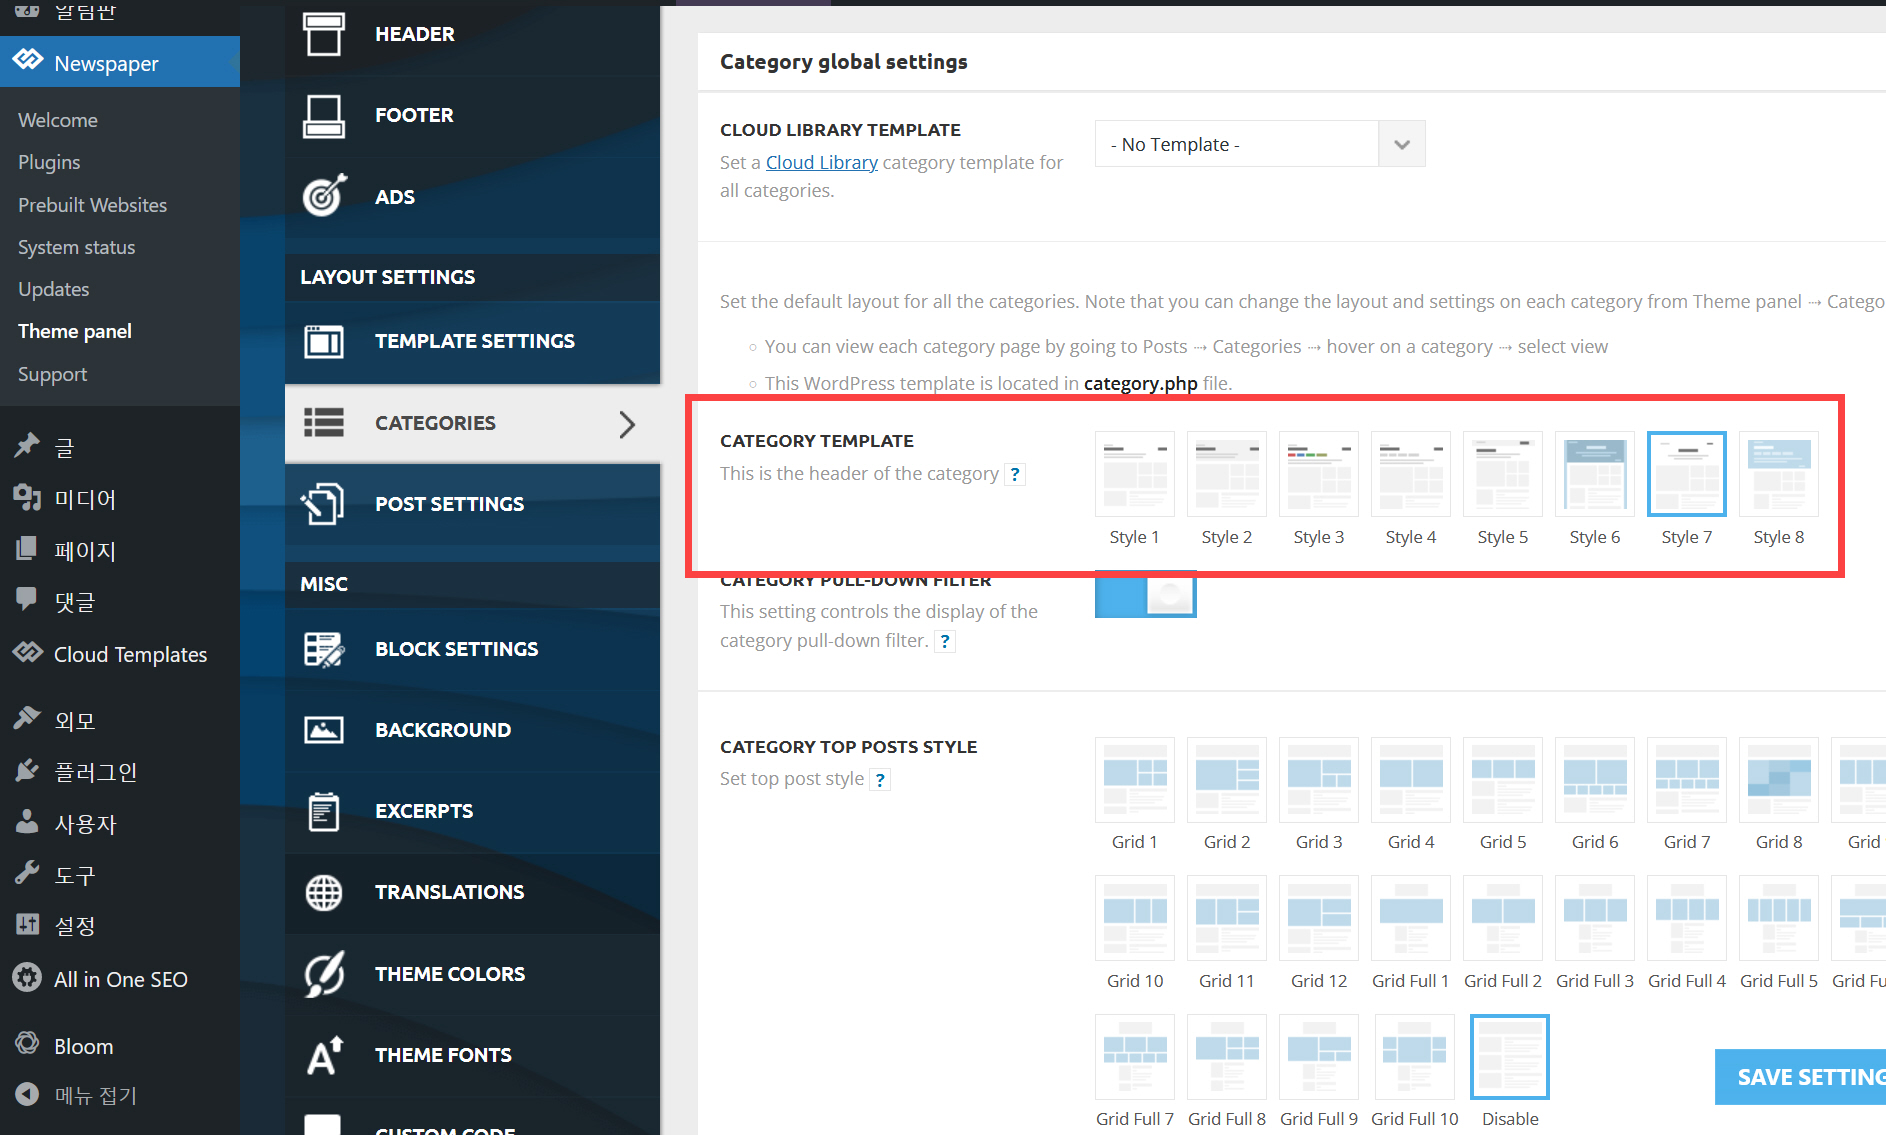Select category template Style 1
The width and height of the screenshot is (1886, 1135).
1135,474
